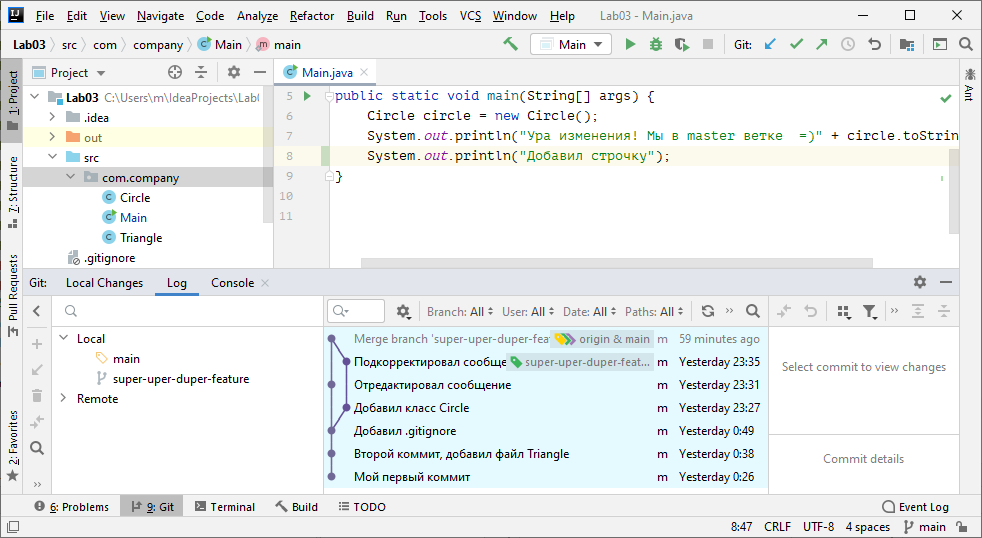Refresh the Git log
Viewport: 982px width, 538px height.
[708, 311]
